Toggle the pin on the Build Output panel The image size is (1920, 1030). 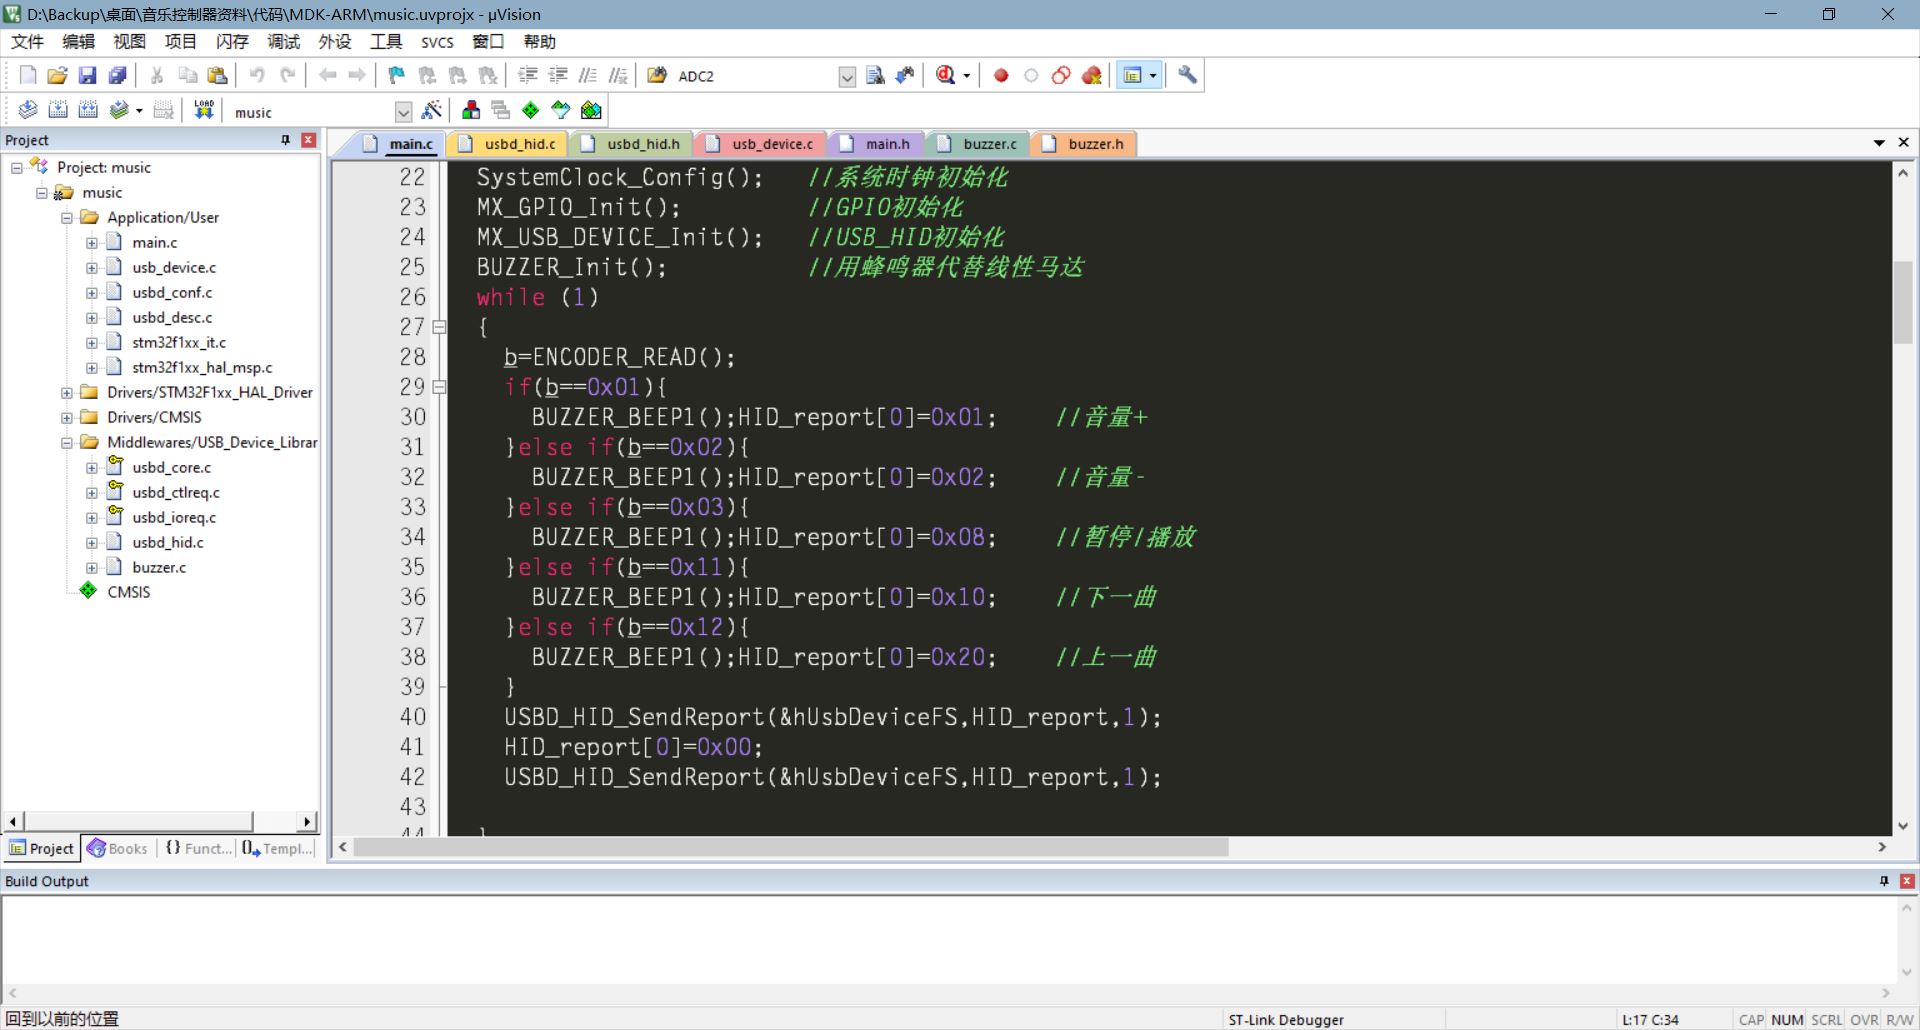point(1884,881)
